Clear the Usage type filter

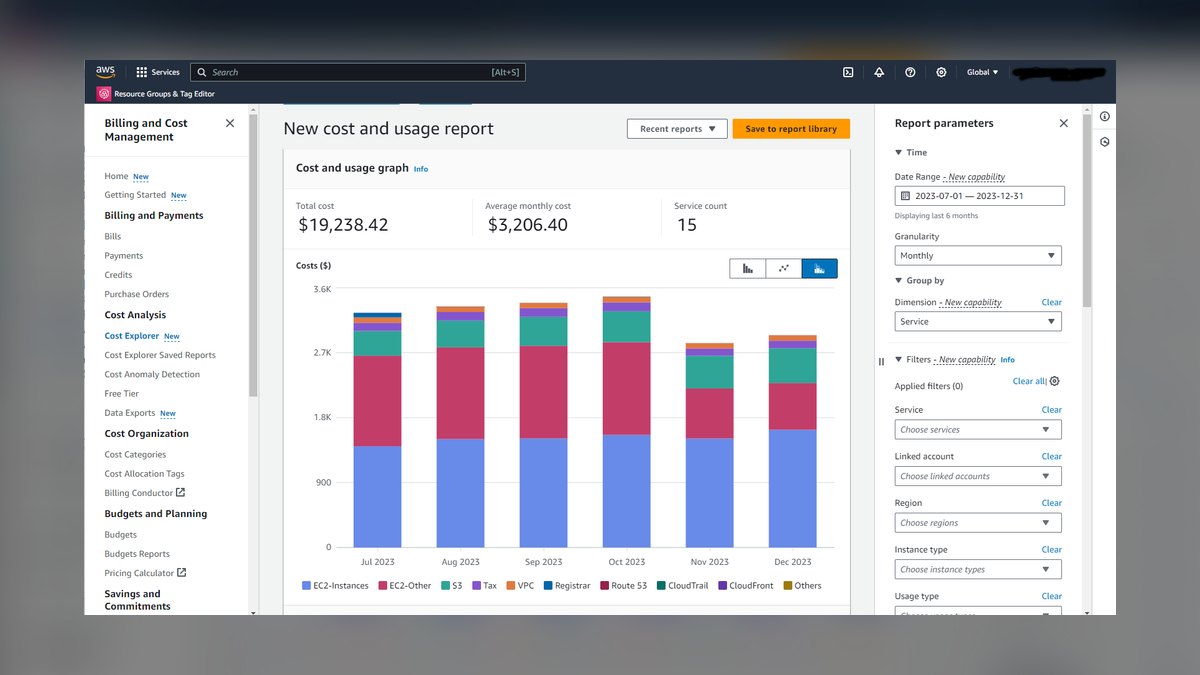pyautogui.click(x=1051, y=596)
